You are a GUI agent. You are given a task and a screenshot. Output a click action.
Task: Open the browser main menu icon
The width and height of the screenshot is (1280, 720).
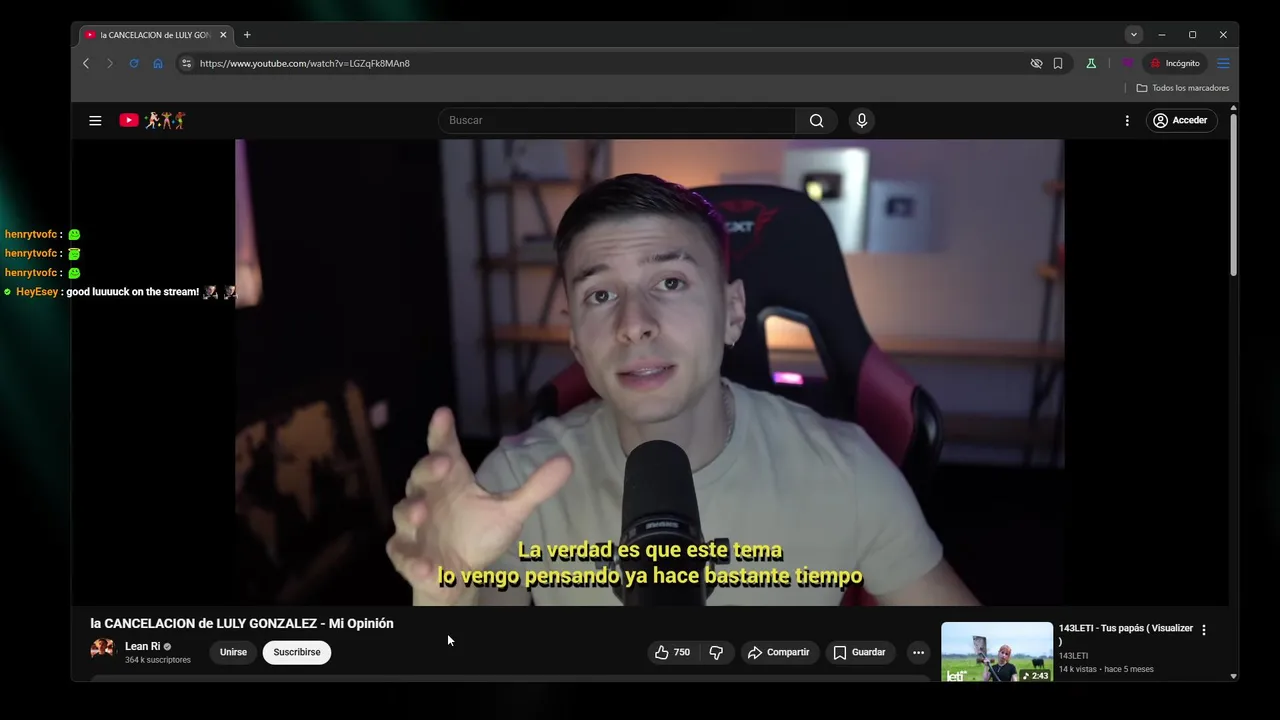pyautogui.click(x=1223, y=63)
